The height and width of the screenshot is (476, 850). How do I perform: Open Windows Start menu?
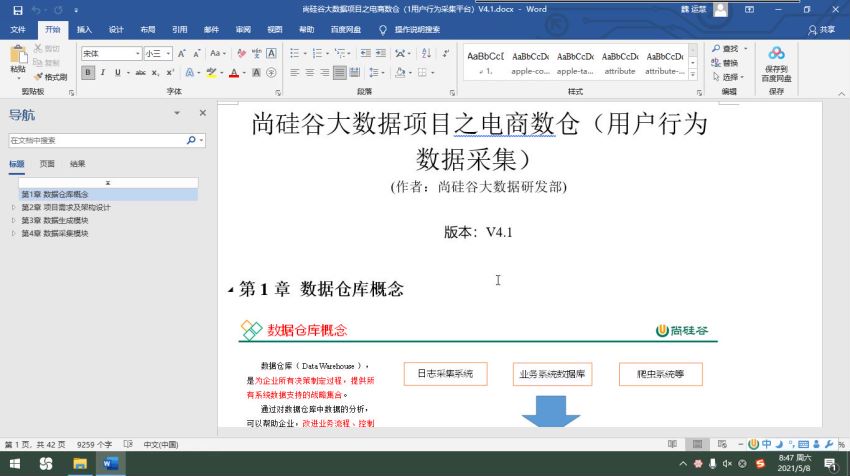tap(15, 464)
